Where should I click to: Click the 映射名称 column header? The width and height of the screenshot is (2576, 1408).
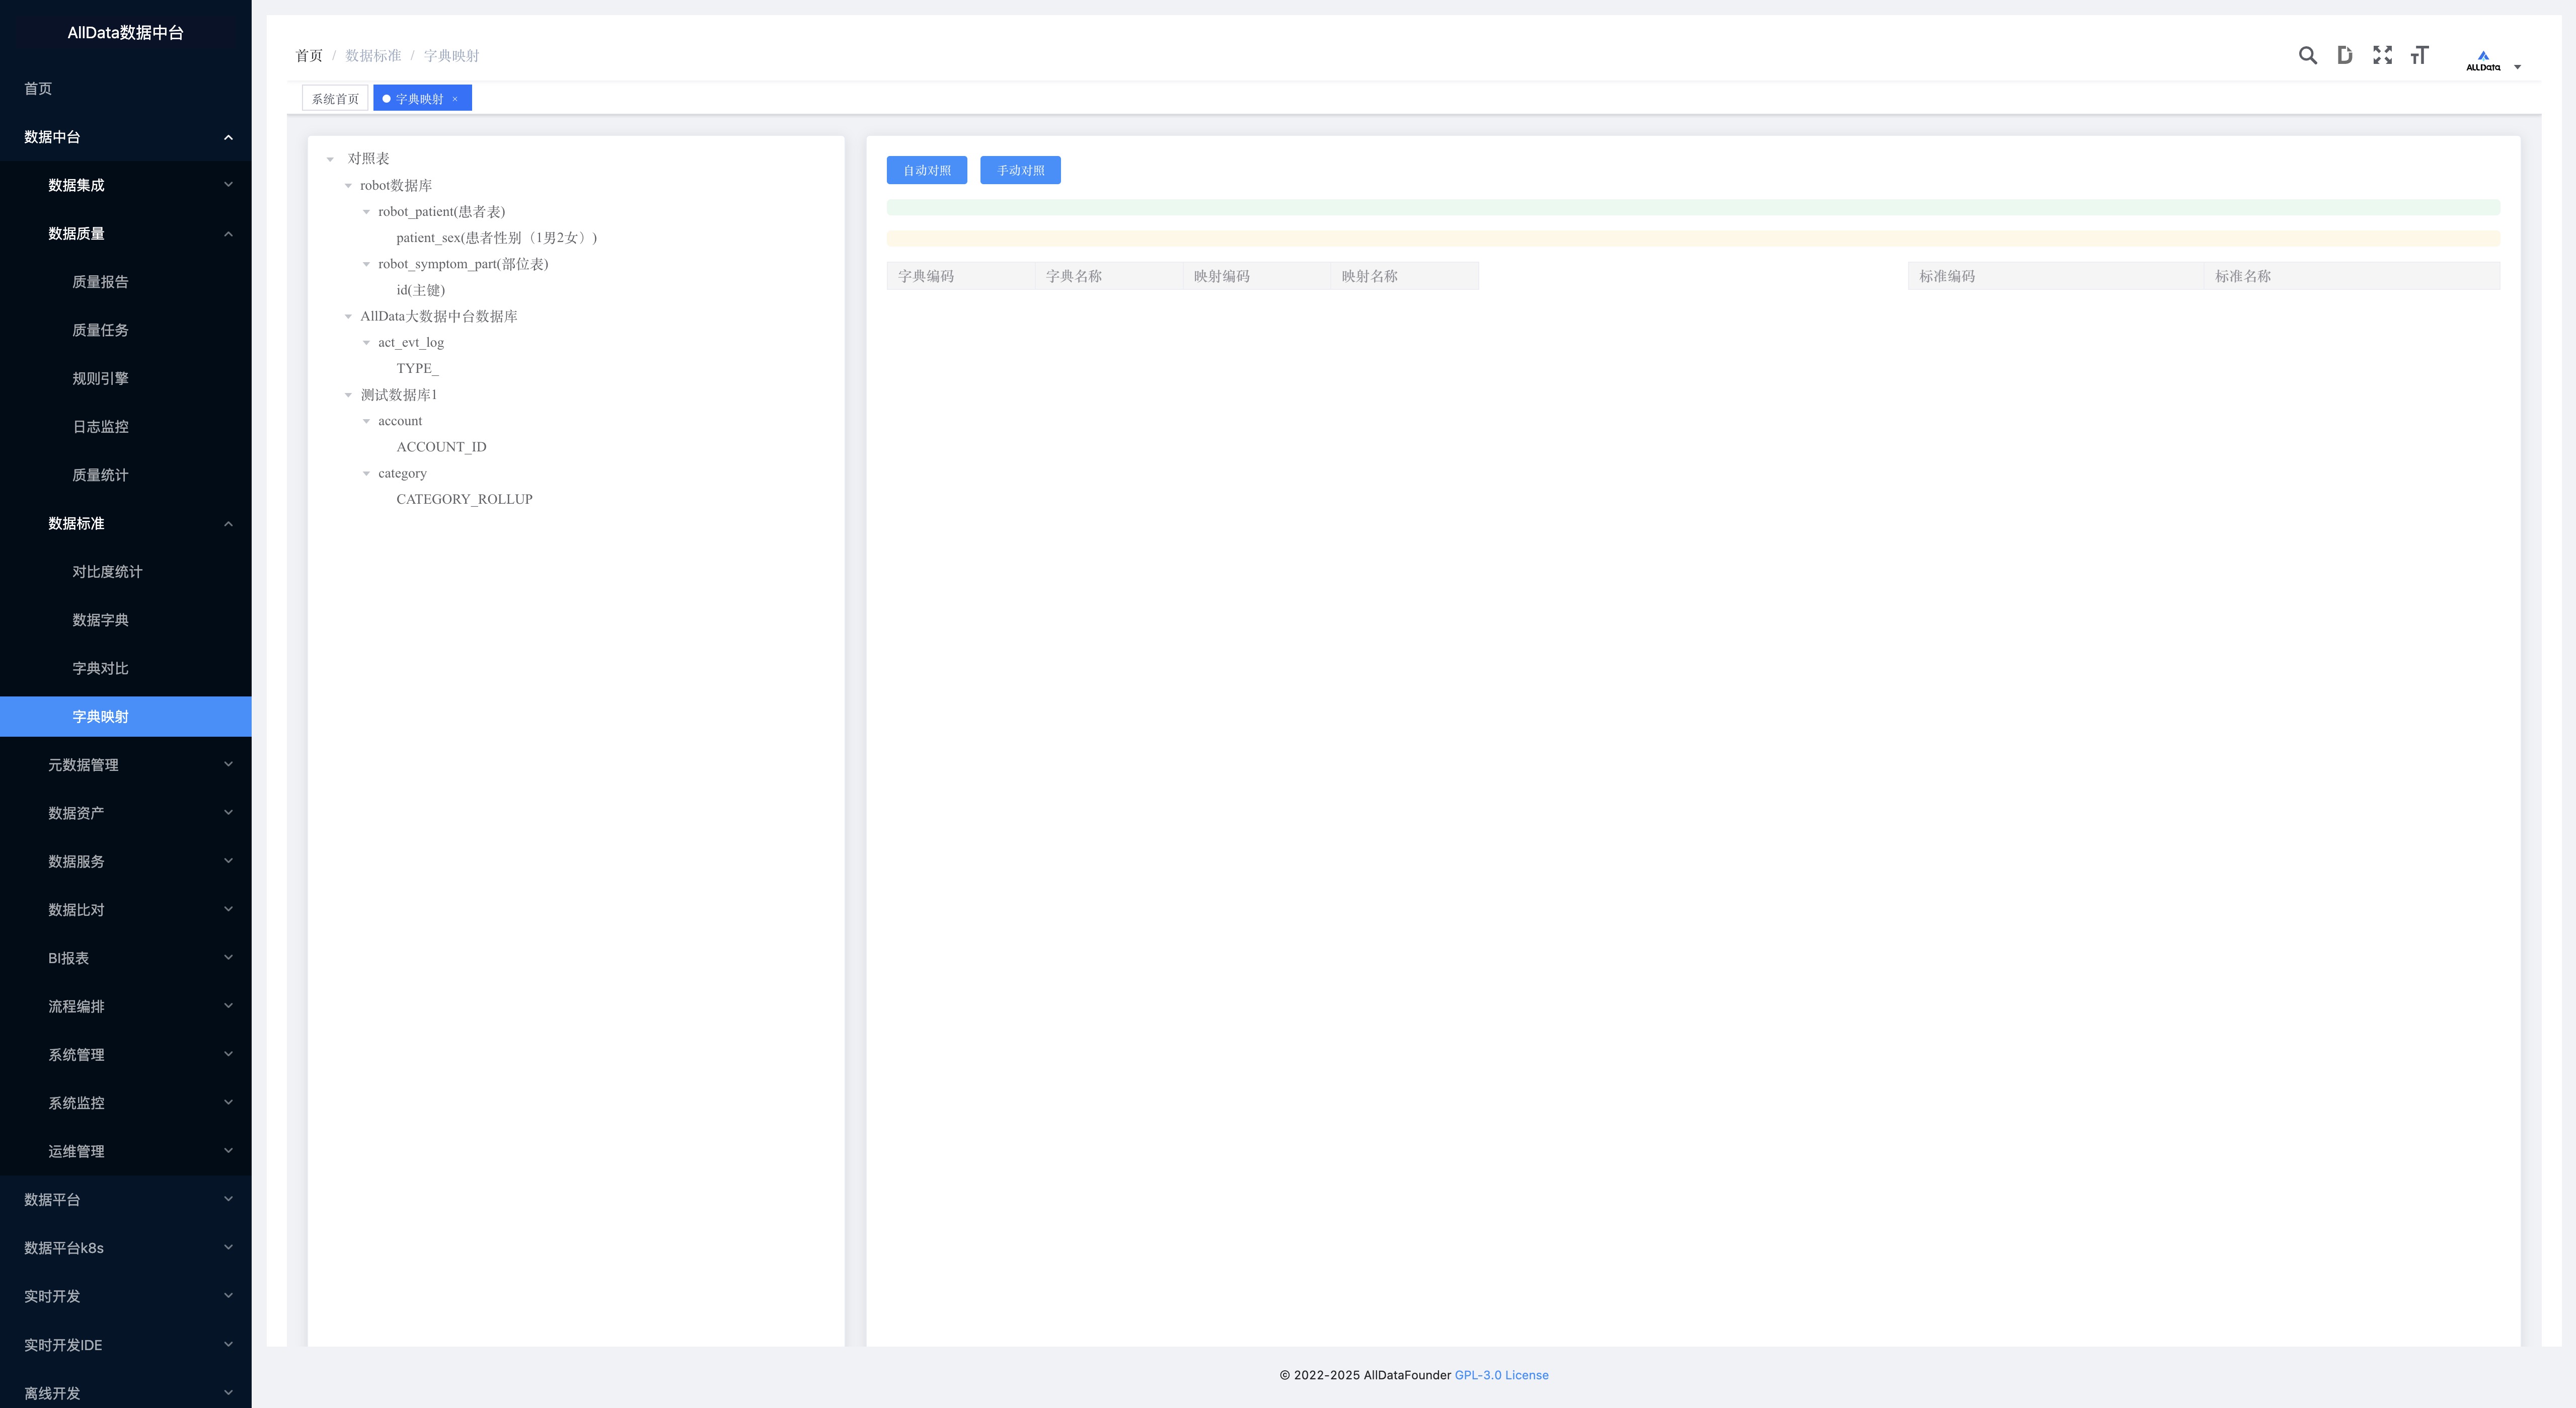click(x=1404, y=276)
